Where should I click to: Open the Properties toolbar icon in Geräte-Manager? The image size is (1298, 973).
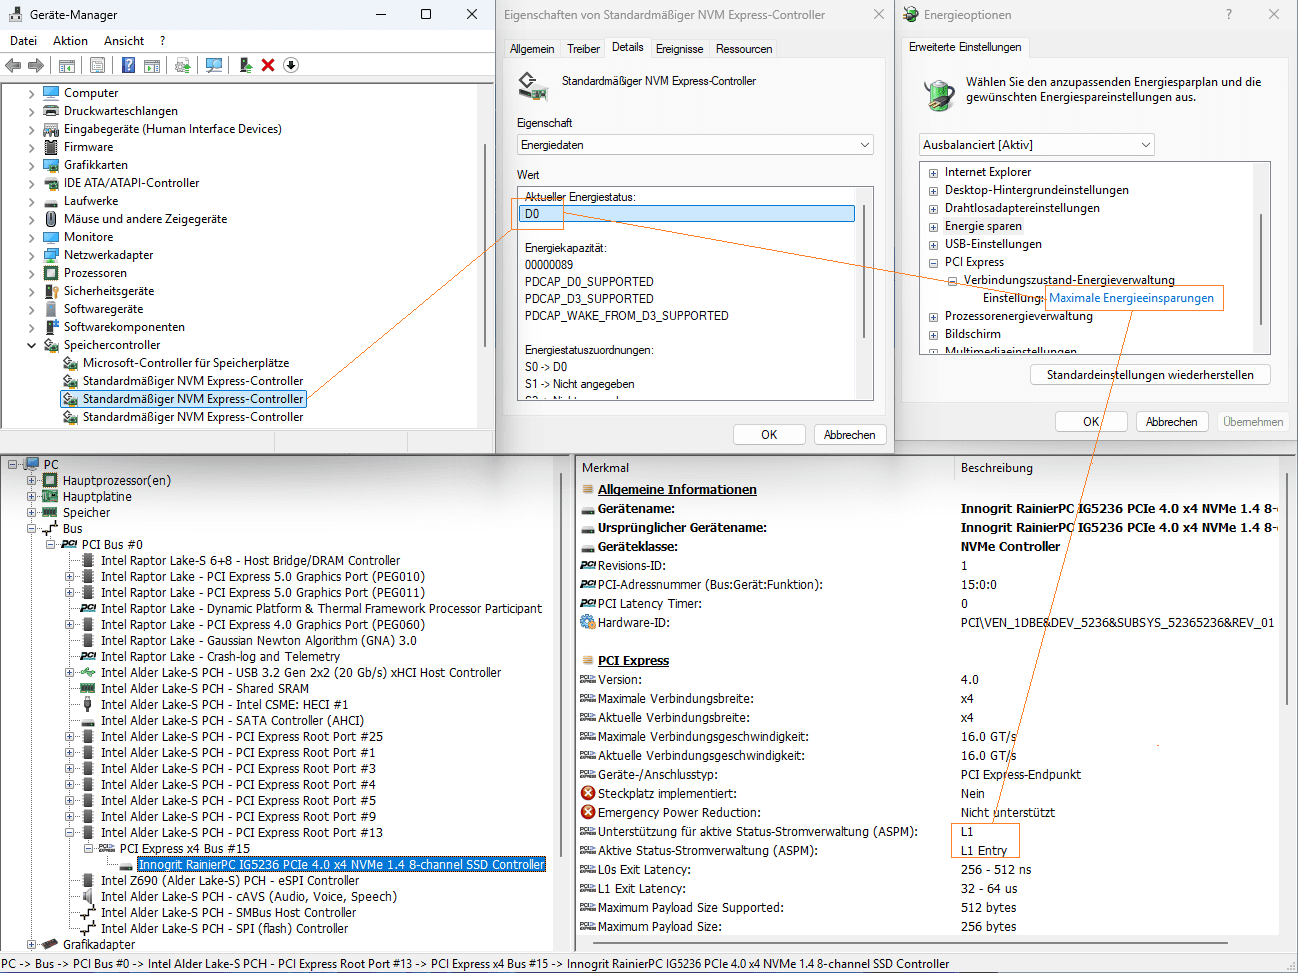click(97, 65)
